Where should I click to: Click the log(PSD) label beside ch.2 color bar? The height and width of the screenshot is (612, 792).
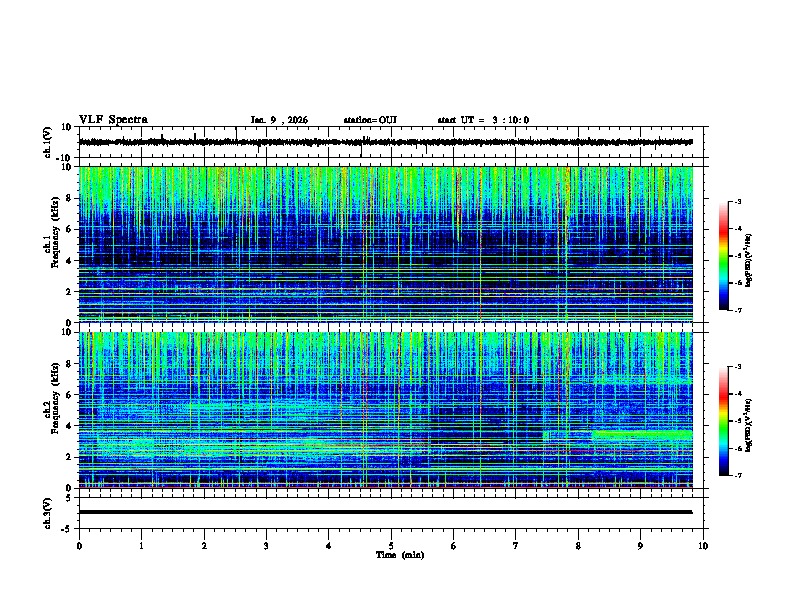click(x=749, y=426)
